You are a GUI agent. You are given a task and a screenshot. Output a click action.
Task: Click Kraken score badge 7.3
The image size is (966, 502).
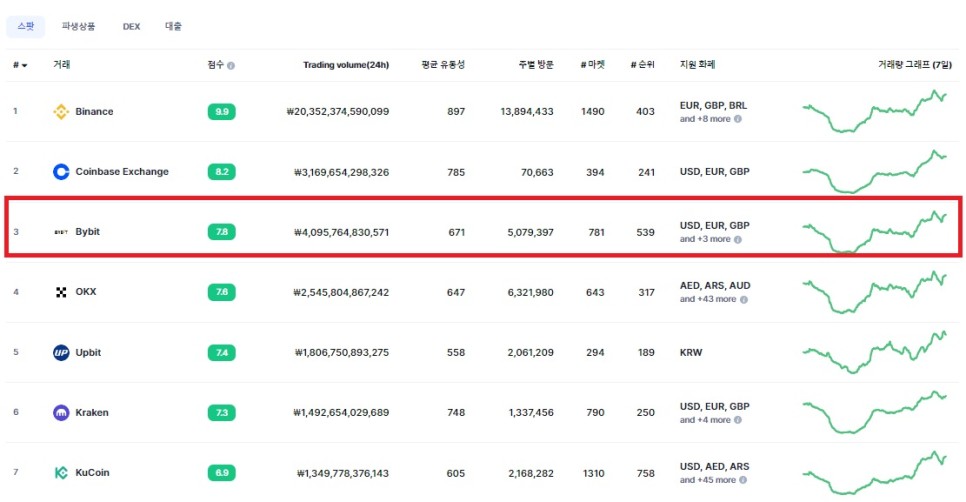point(222,413)
